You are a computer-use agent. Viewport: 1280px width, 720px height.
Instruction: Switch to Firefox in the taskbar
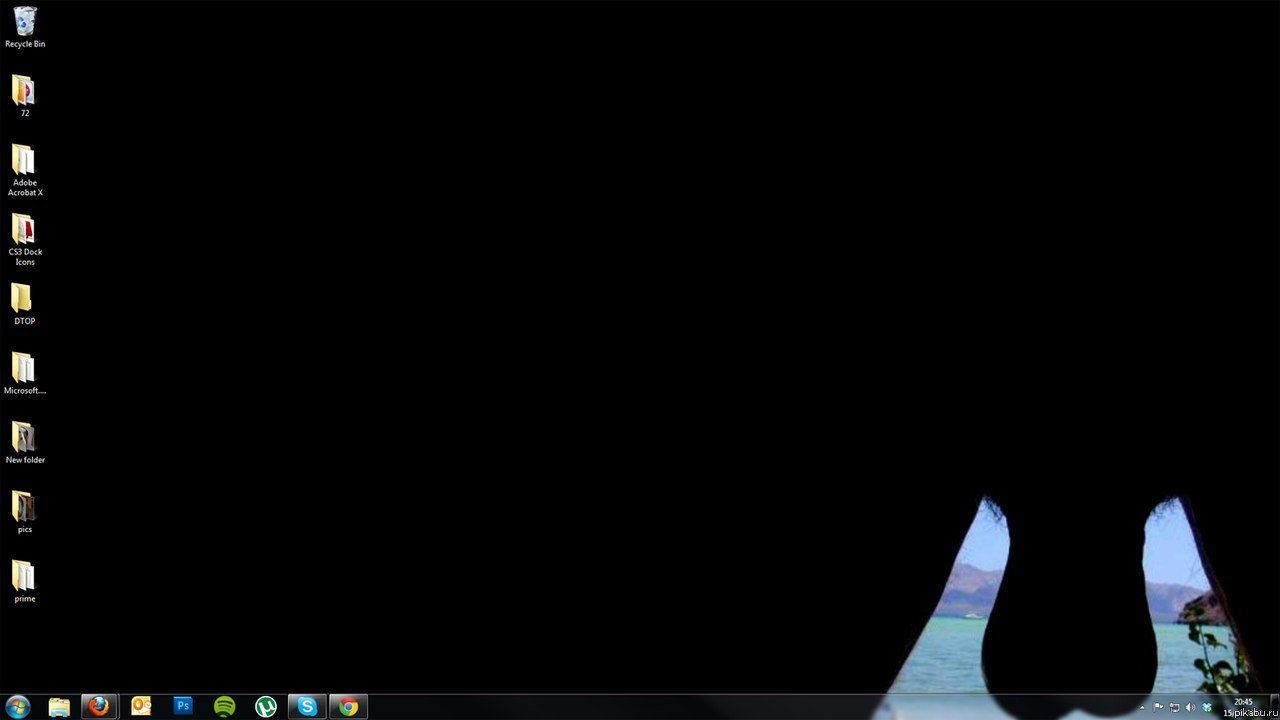pos(99,707)
